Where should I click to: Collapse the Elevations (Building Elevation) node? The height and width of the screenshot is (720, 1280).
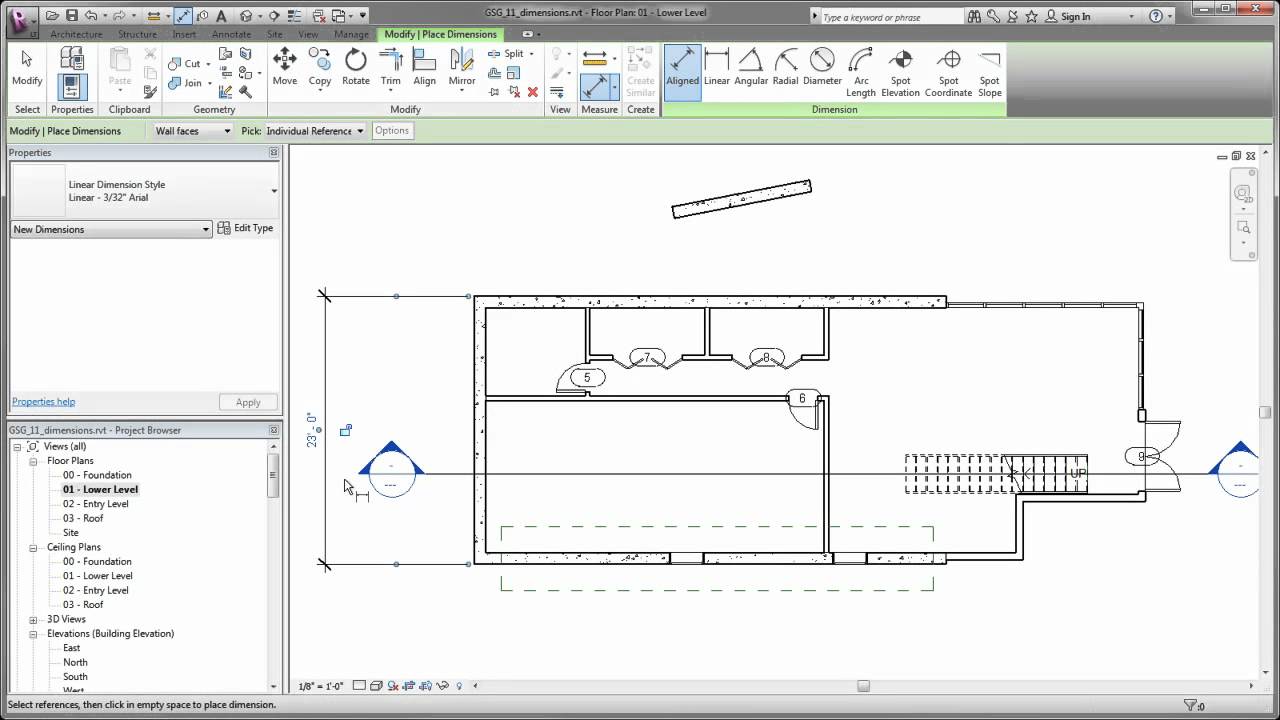[33, 634]
